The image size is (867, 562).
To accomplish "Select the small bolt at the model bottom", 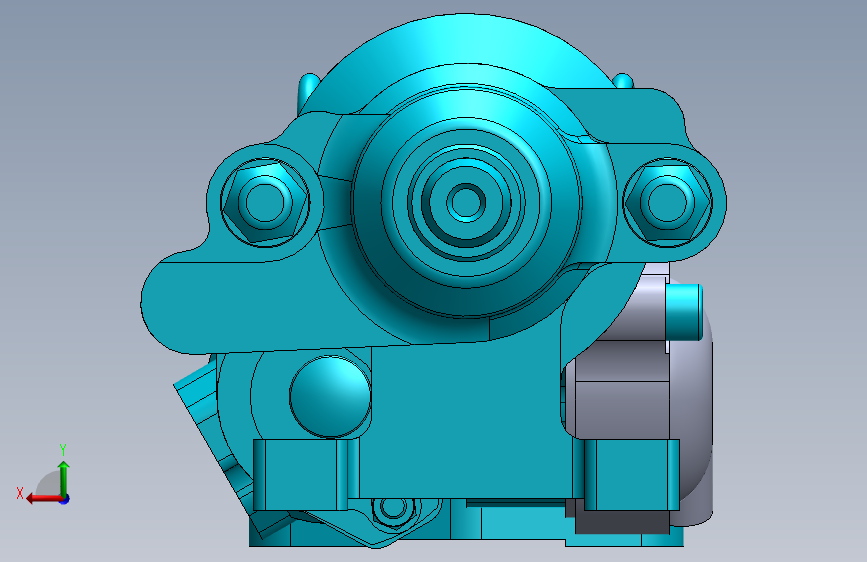I will (393, 509).
